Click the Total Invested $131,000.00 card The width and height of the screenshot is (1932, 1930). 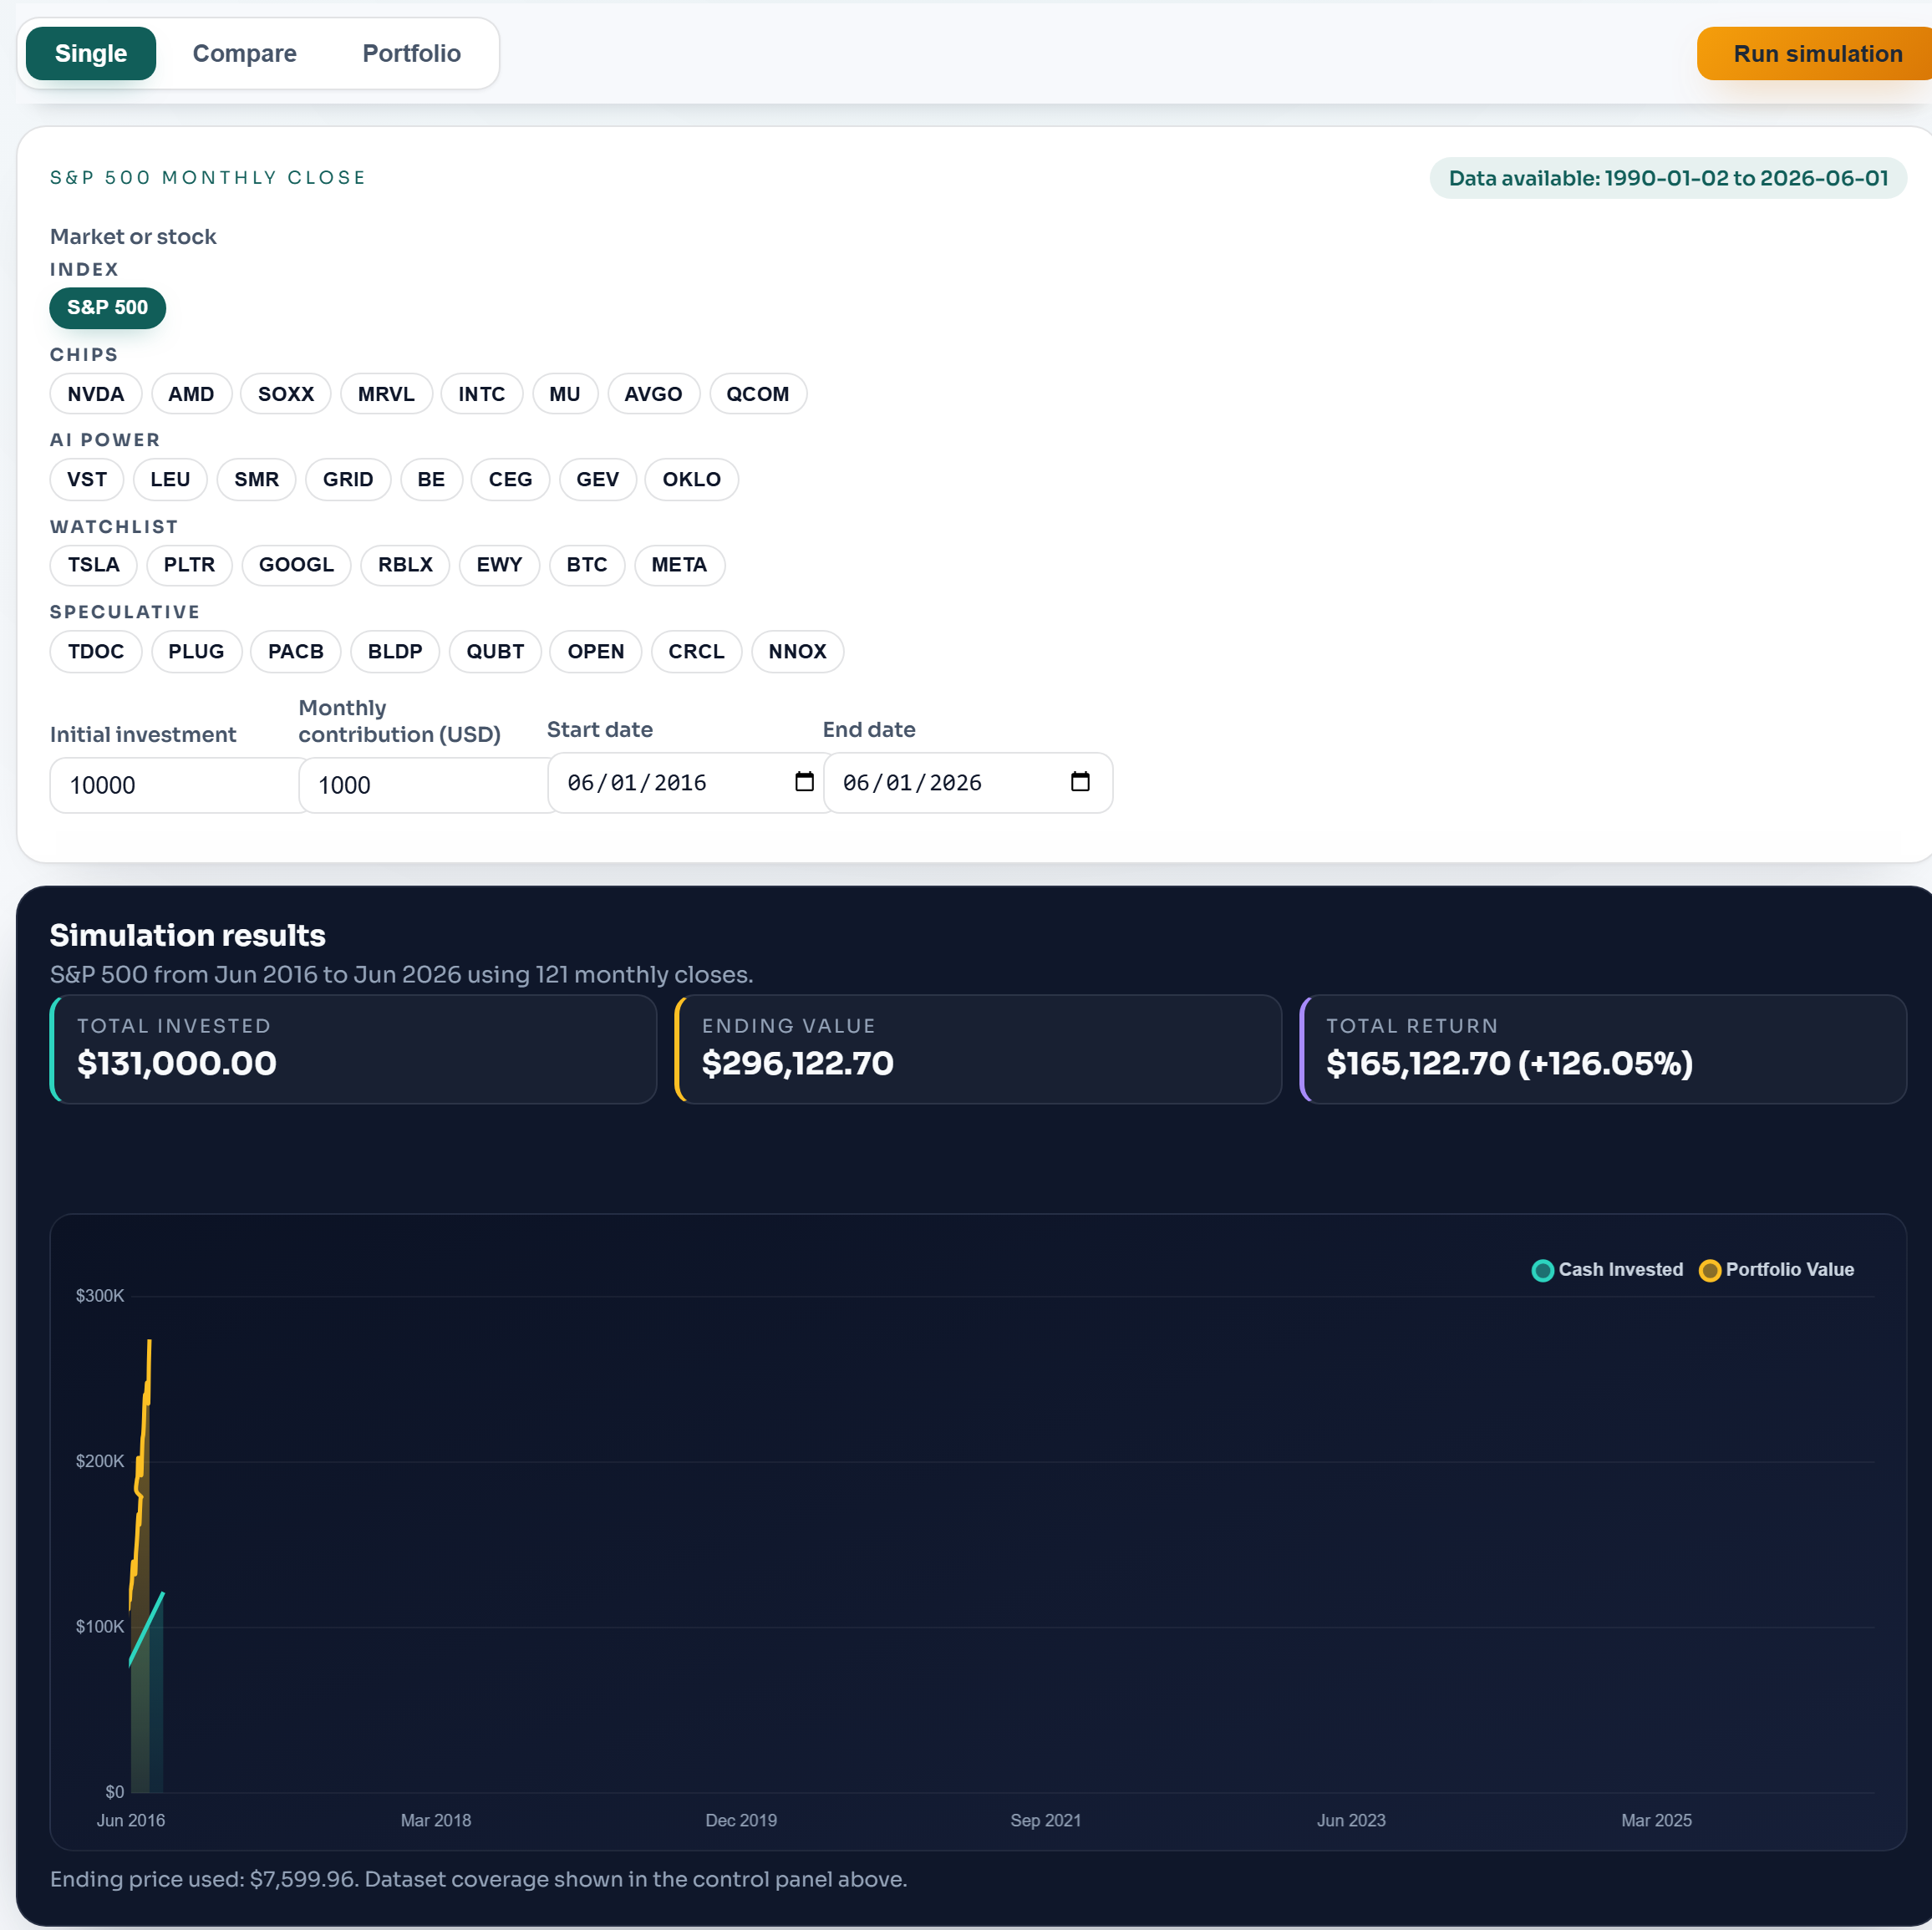coord(353,1049)
